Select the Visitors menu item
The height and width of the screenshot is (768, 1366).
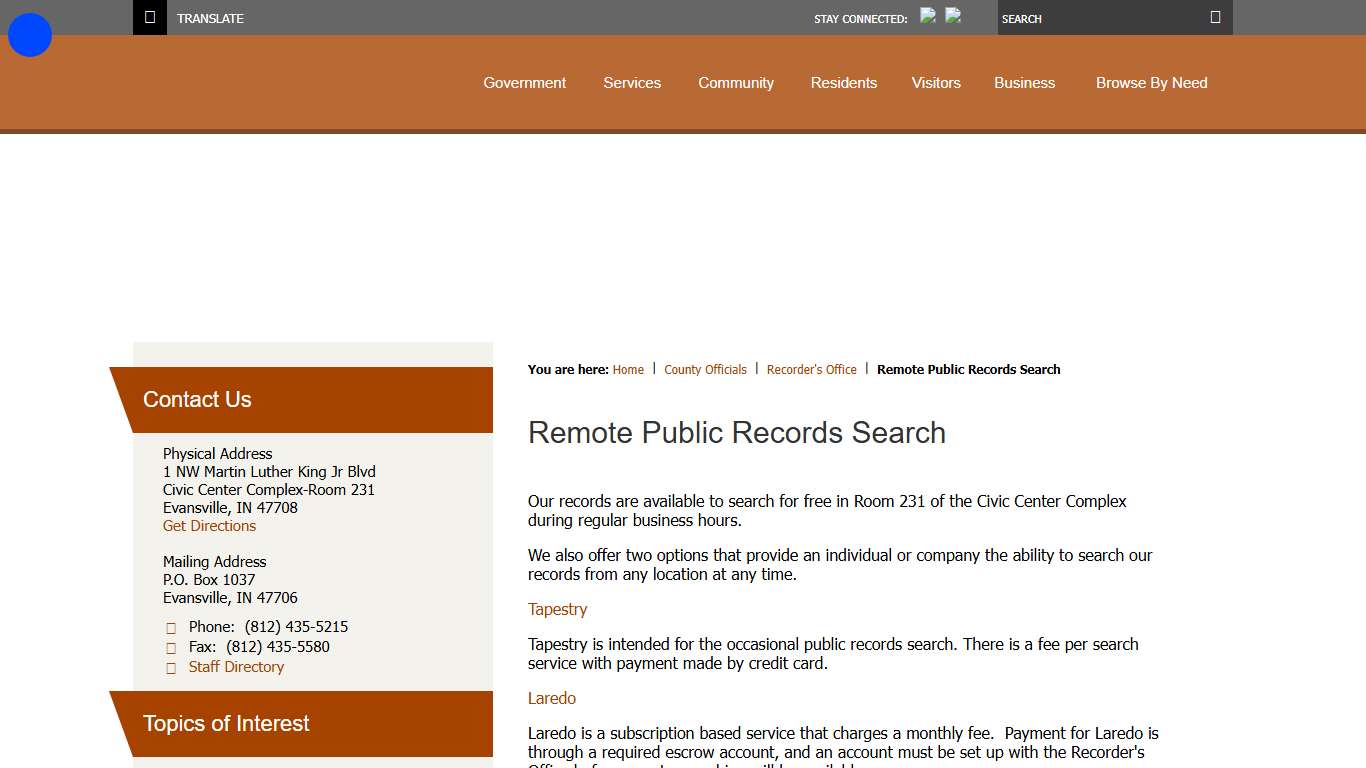(936, 83)
